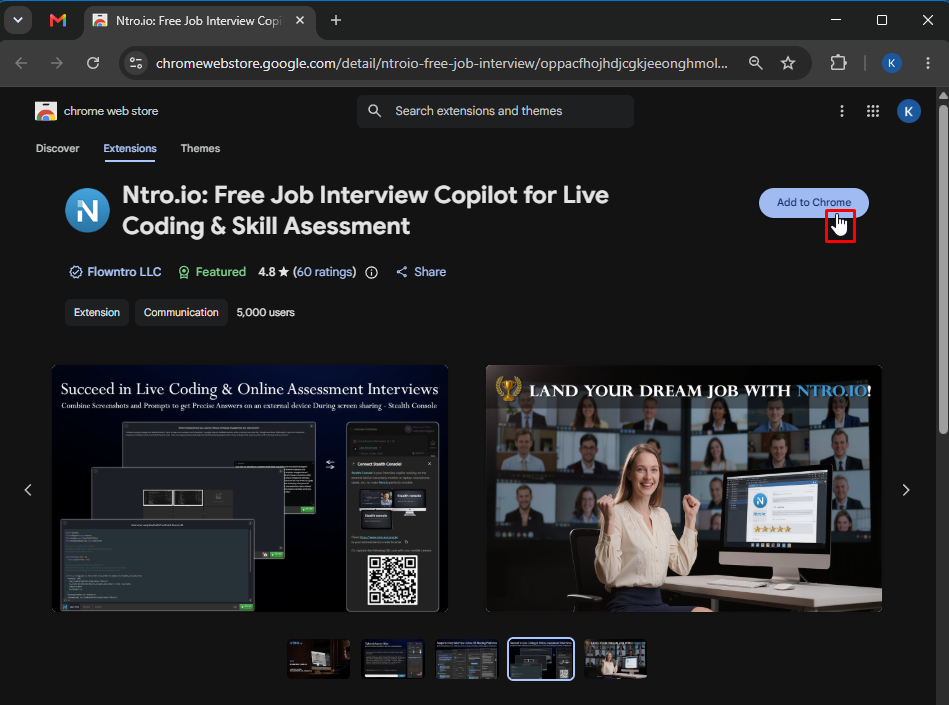Click the search magnifier icon in store
This screenshot has height=705, width=949.
coord(375,111)
